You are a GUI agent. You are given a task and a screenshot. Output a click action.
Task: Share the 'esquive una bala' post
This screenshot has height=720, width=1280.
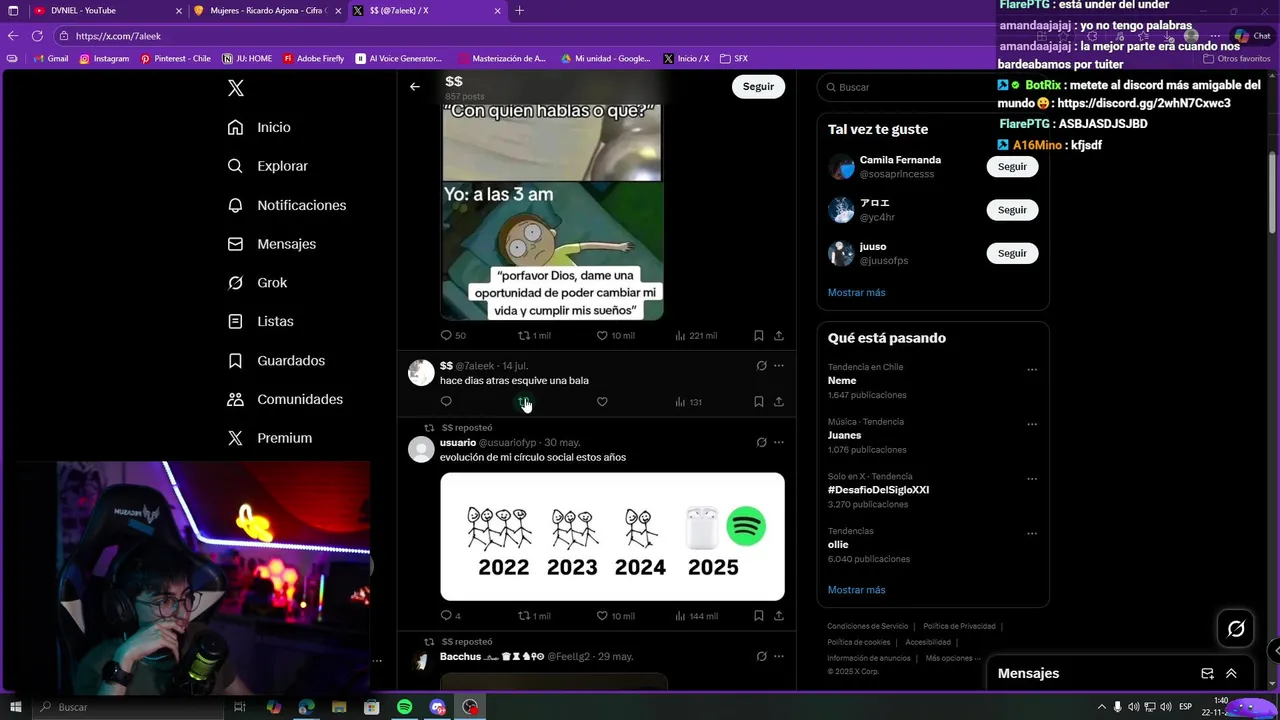point(779,402)
